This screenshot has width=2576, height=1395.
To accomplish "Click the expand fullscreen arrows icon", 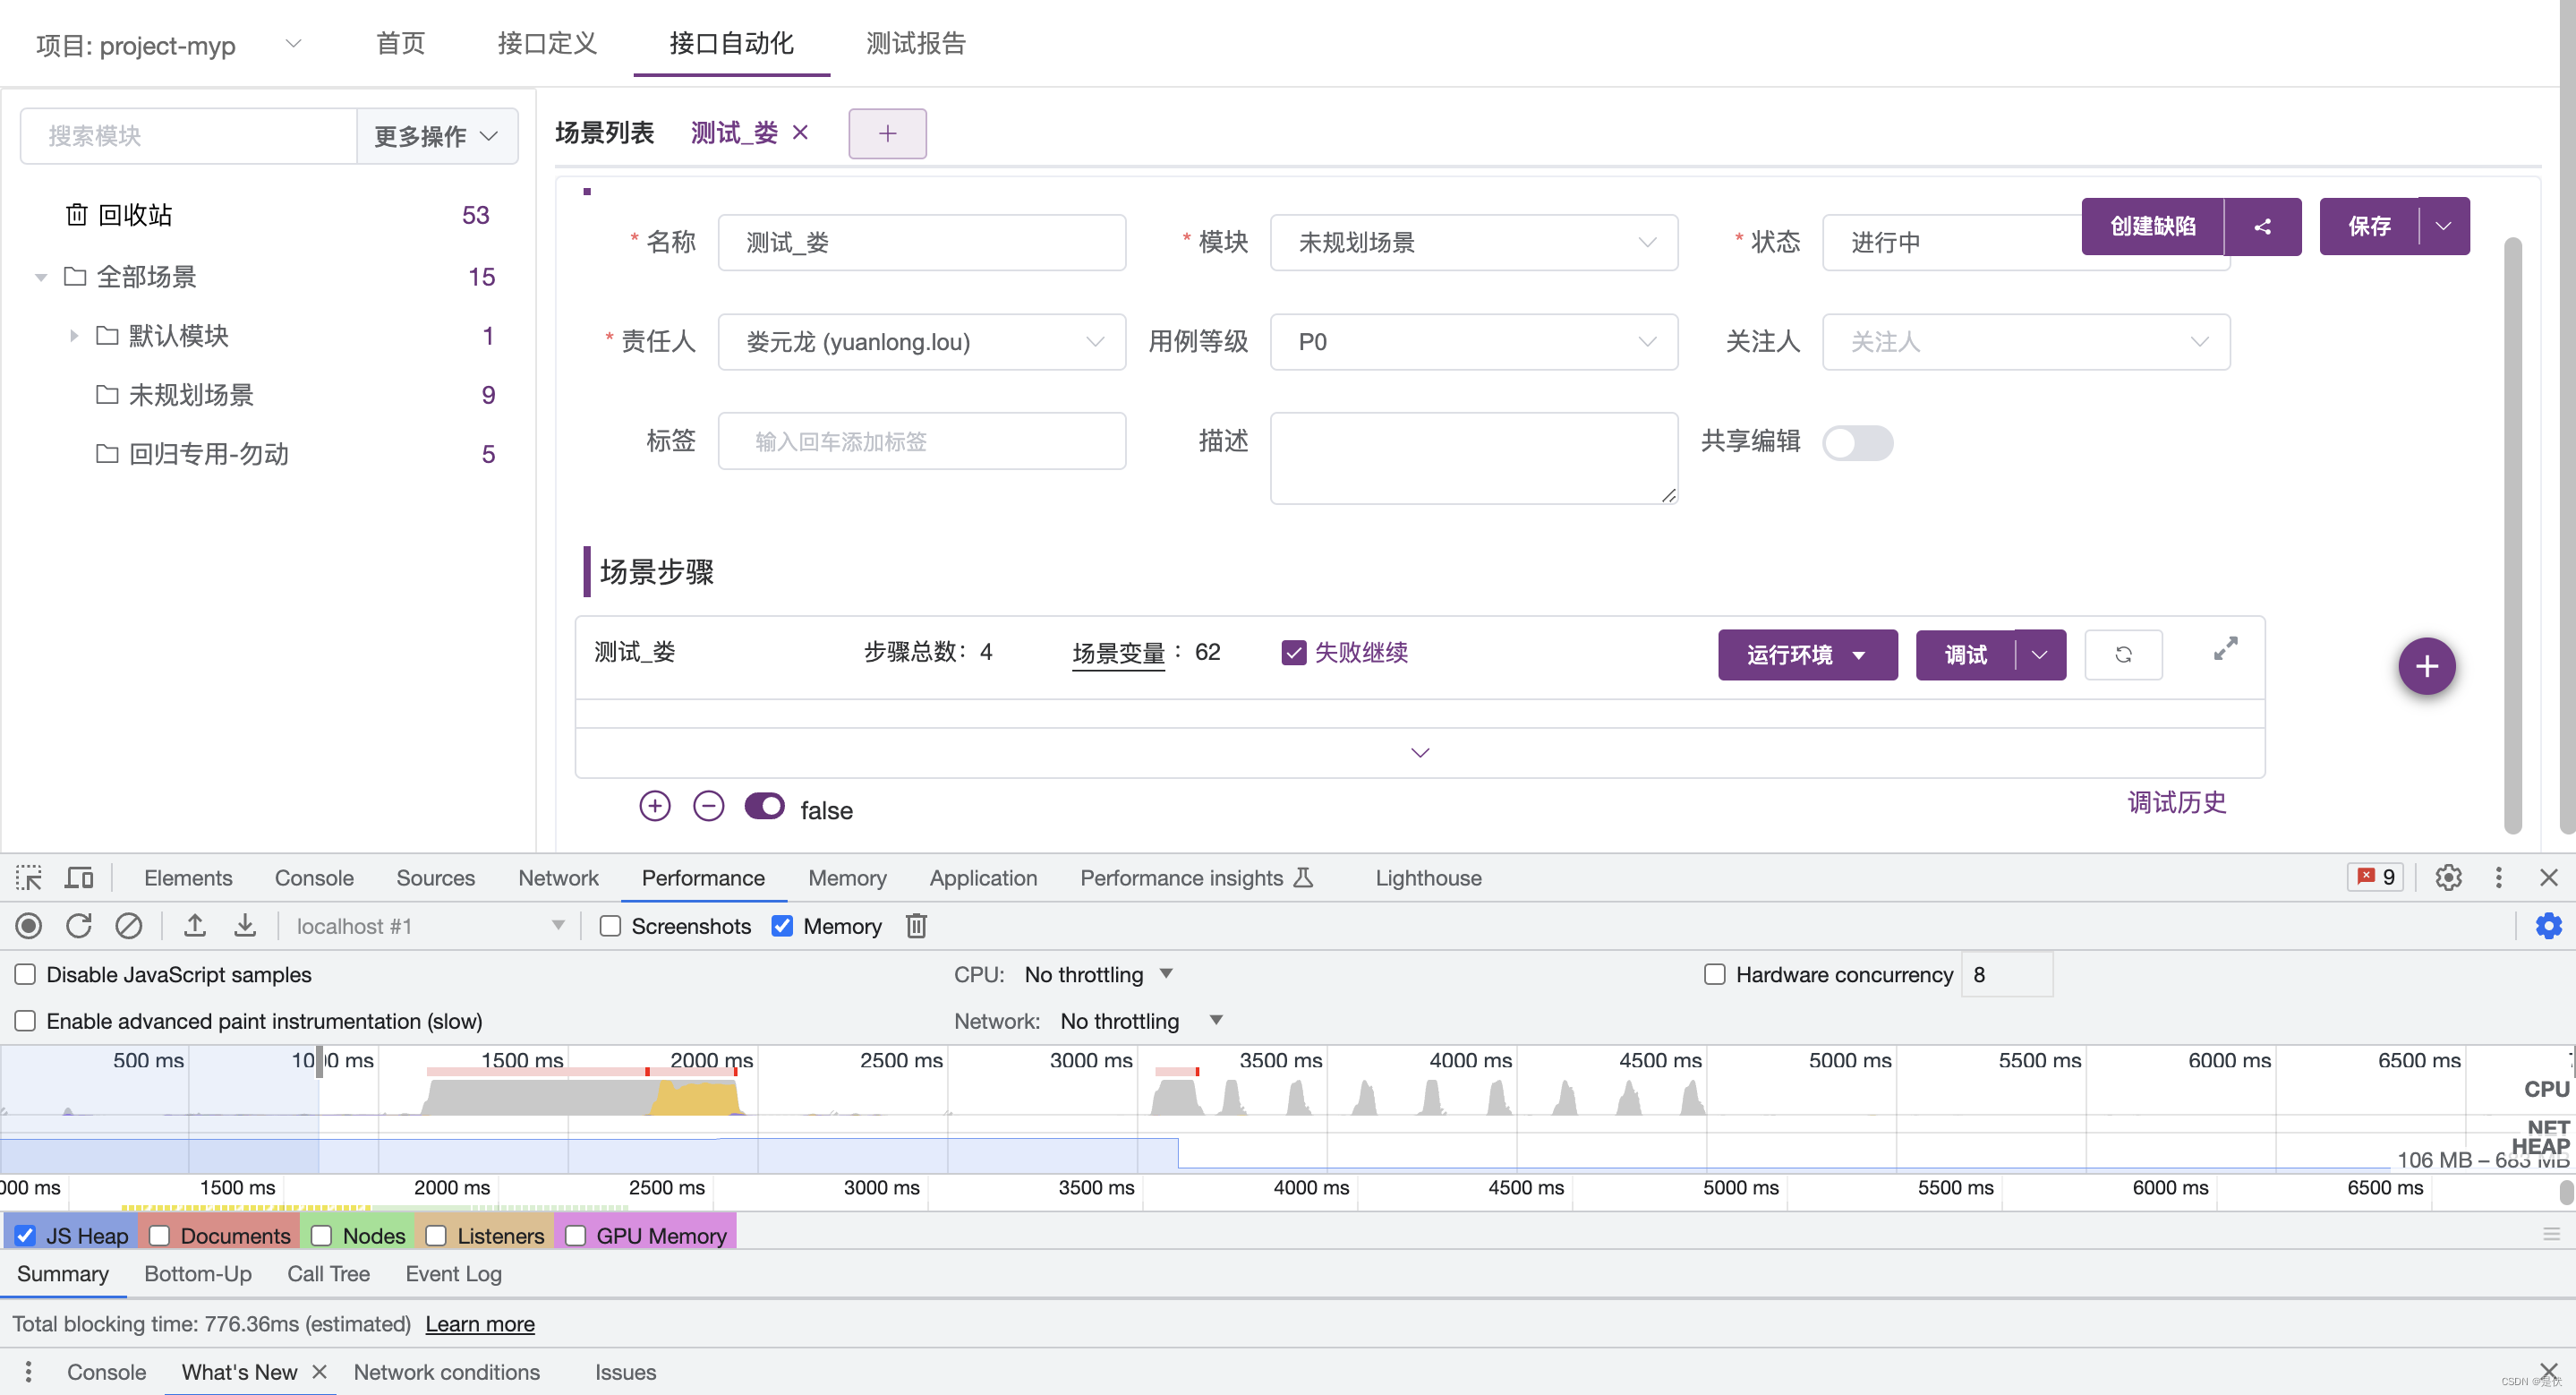I will click(x=2225, y=649).
